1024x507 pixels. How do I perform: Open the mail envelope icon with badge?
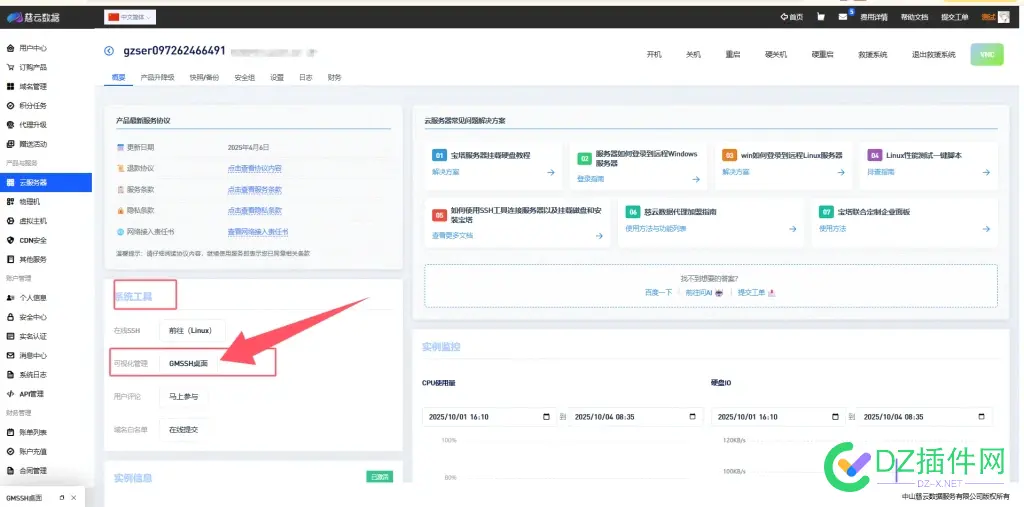click(x=842, y=17)
